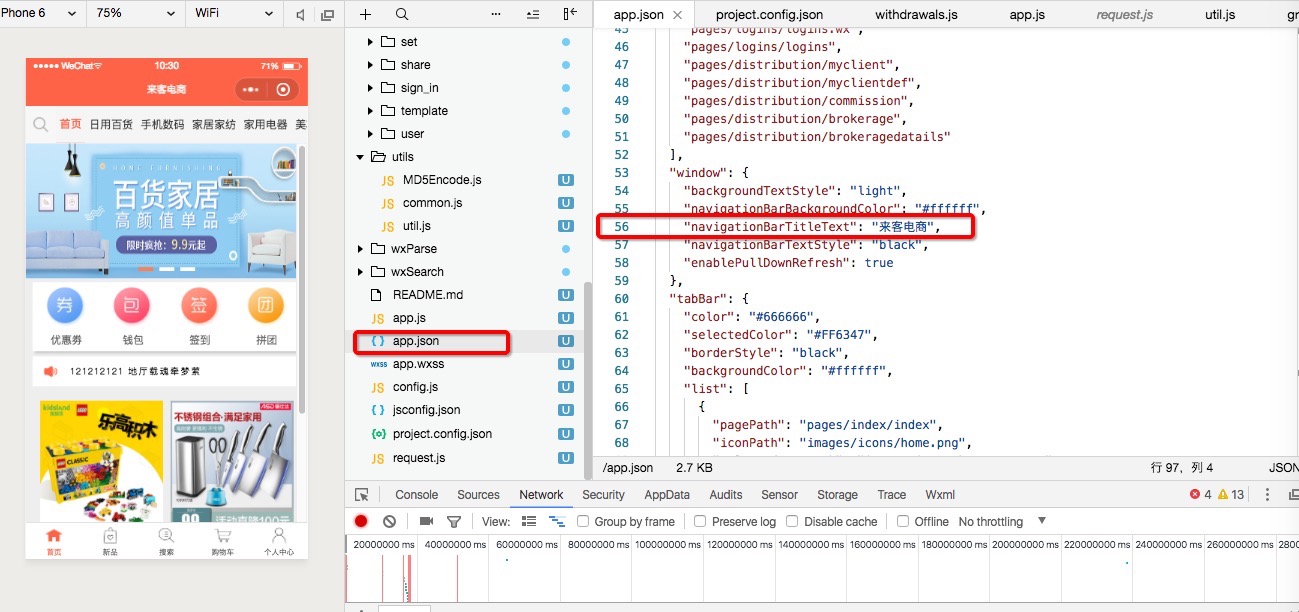Screen dimensions: 1299x612
Task: Expand the wxParse folder
Action: pyautogui.click(x=360, y=249)
